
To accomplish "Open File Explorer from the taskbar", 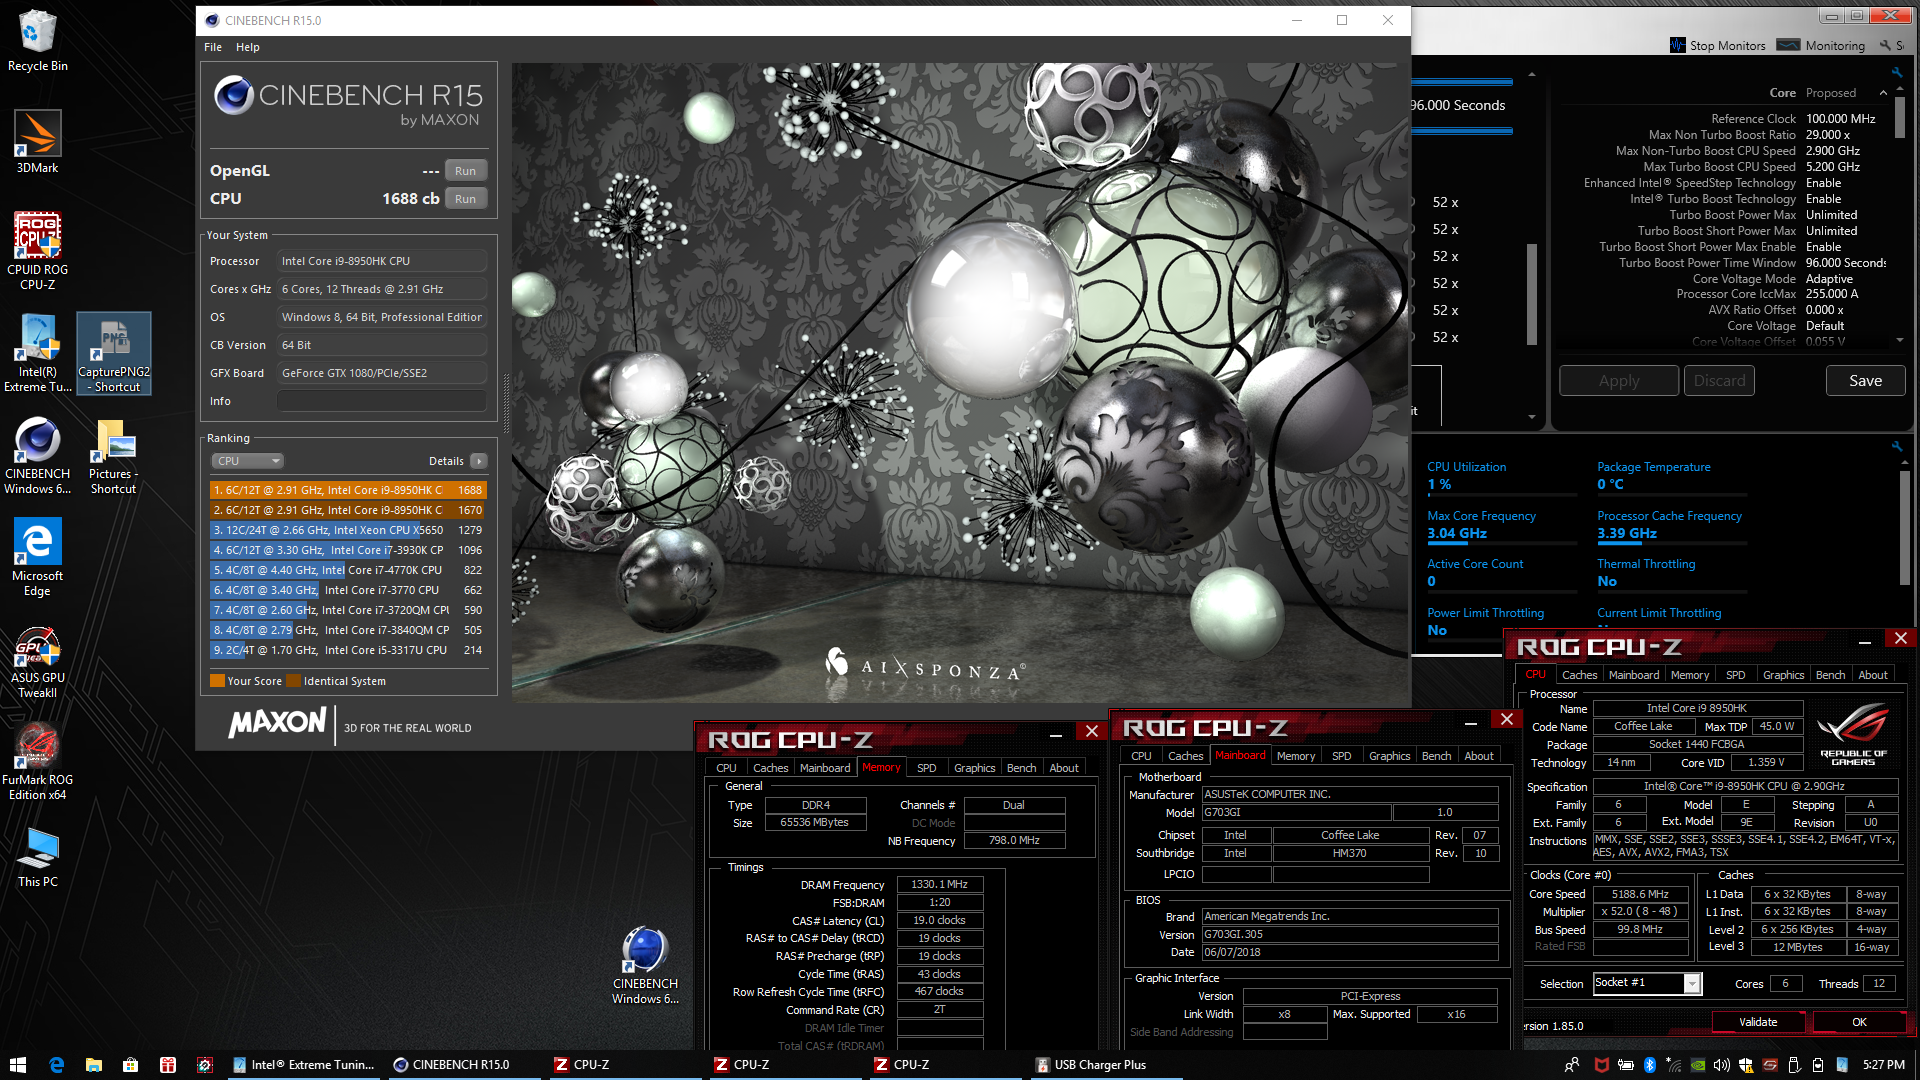I will (93, 1065).
